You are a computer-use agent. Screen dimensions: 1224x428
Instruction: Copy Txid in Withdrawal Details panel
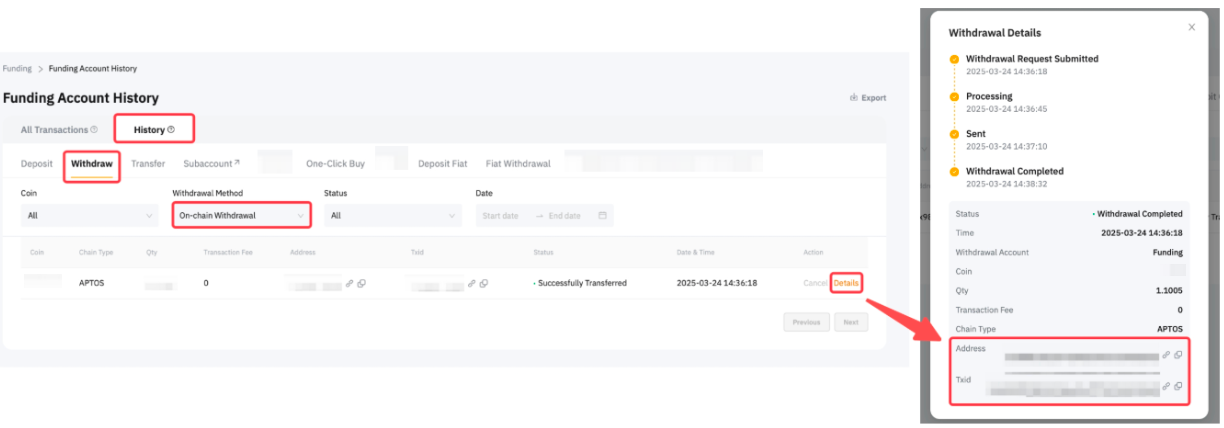pos(1178,386)
